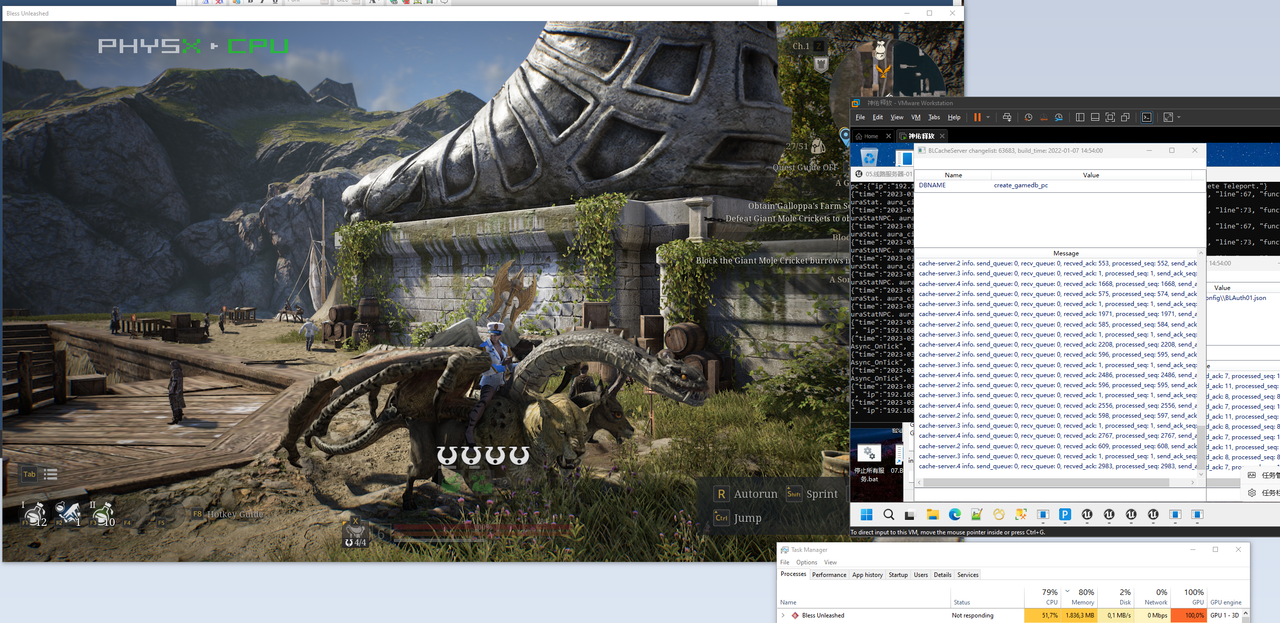1280x623 pixels.
Task: Switch to Task Manager App history tab
Action: [867, 575]
